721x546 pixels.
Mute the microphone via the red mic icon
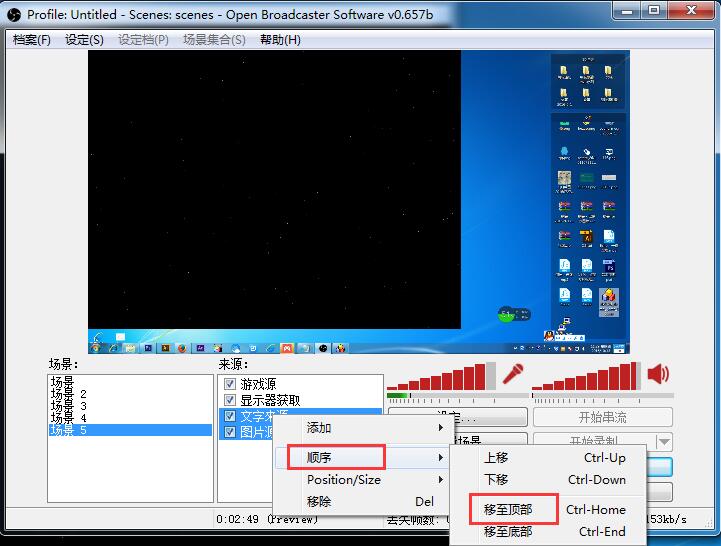coord(513,374)
